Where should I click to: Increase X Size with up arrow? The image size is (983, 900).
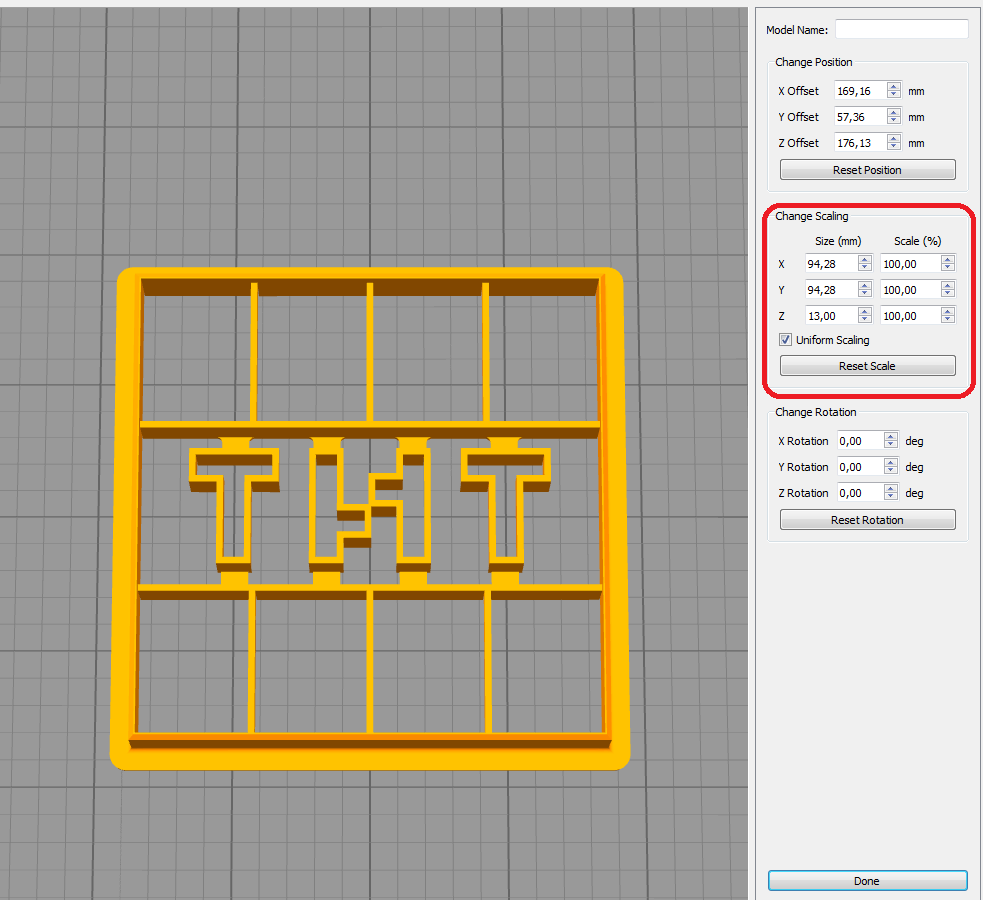pyautogui.click(x=865, y=259)
